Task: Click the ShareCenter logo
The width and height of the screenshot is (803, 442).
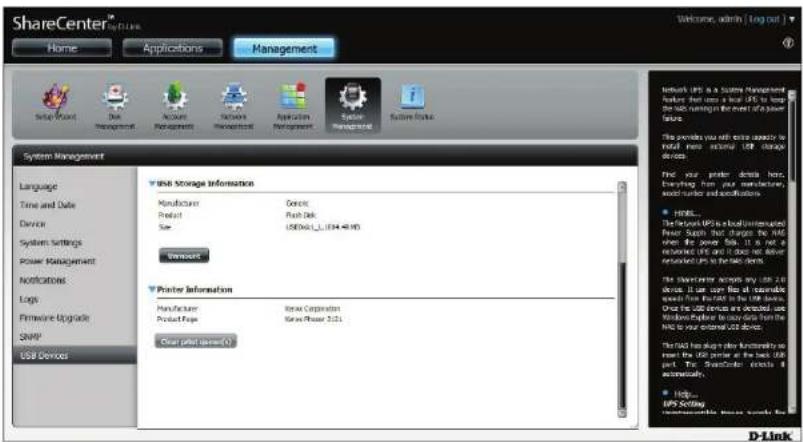Action: [x=77, y=23]
